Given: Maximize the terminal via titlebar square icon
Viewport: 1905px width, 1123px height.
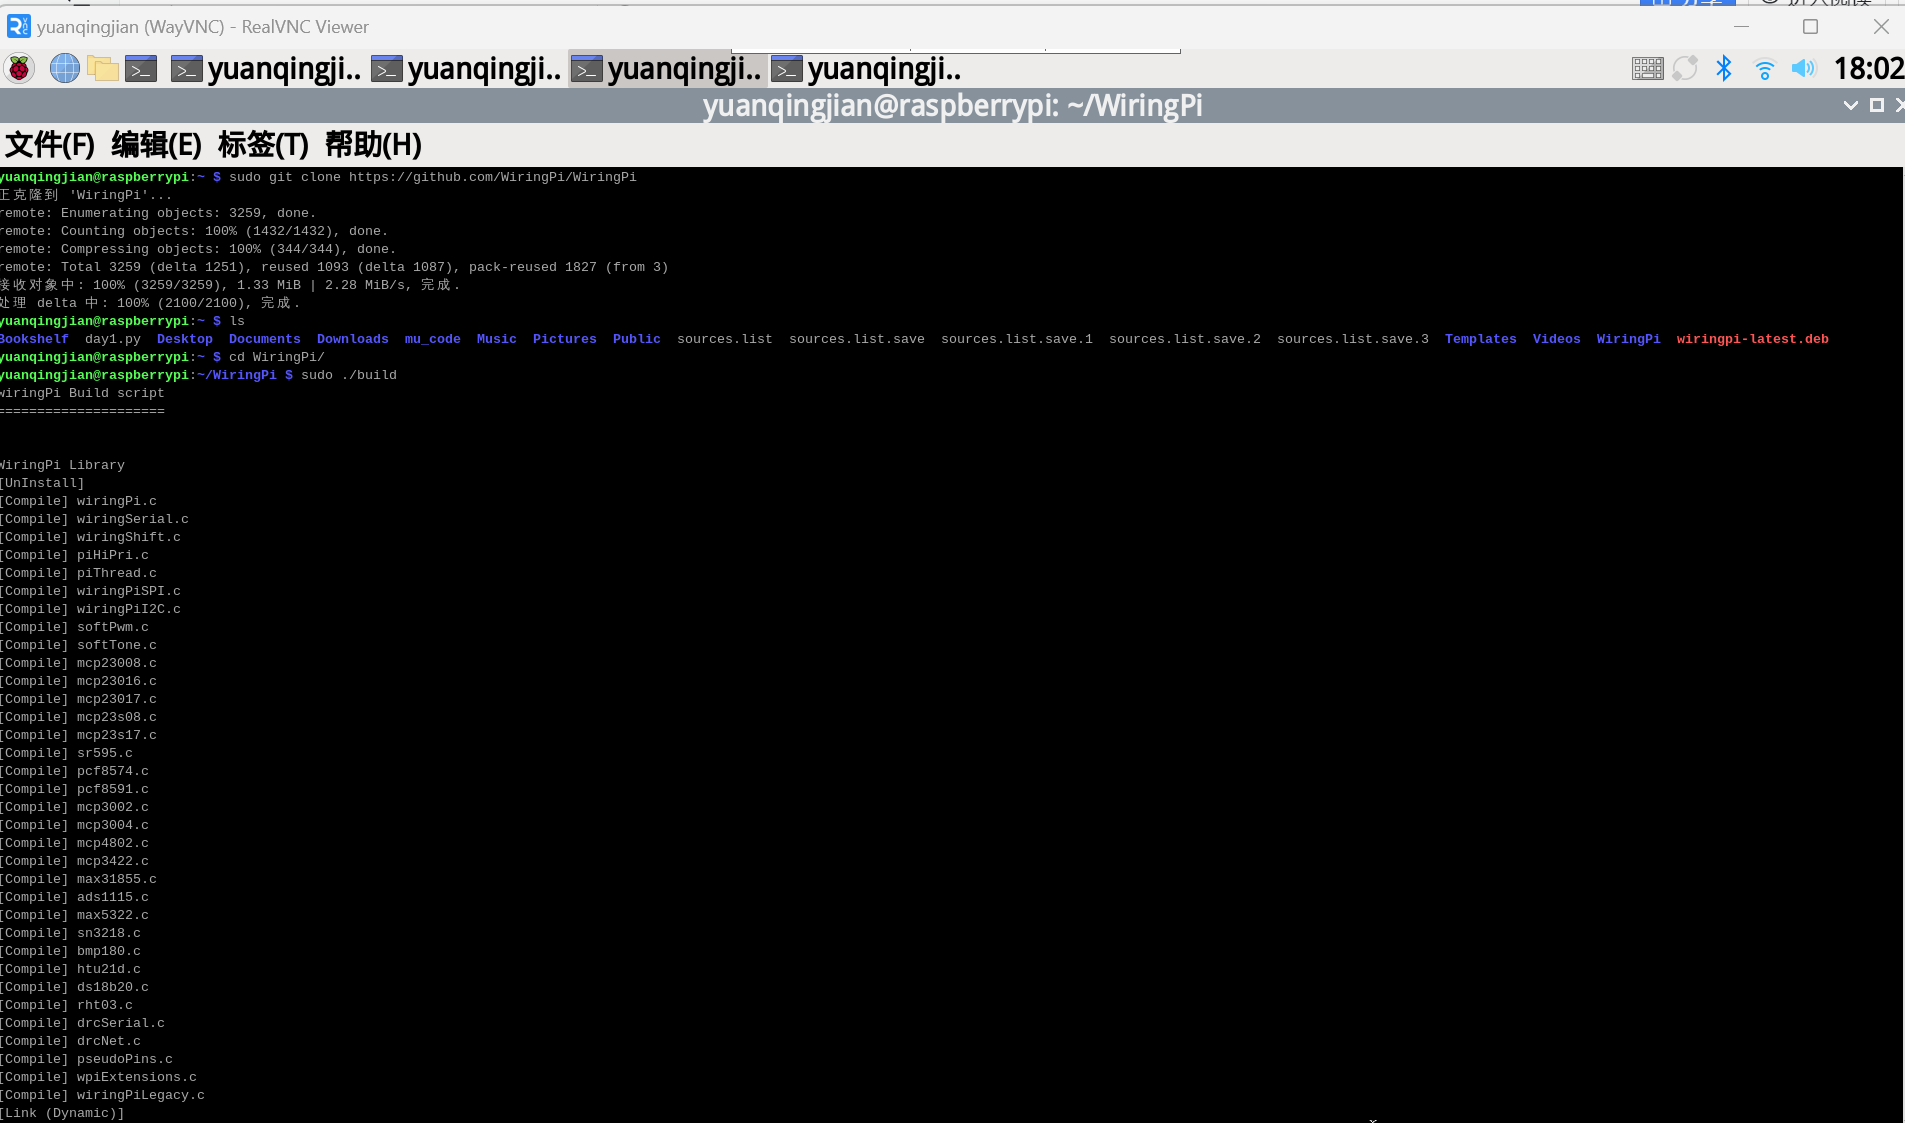Looking at the screenshot, I should click(x=1877, y=105).
